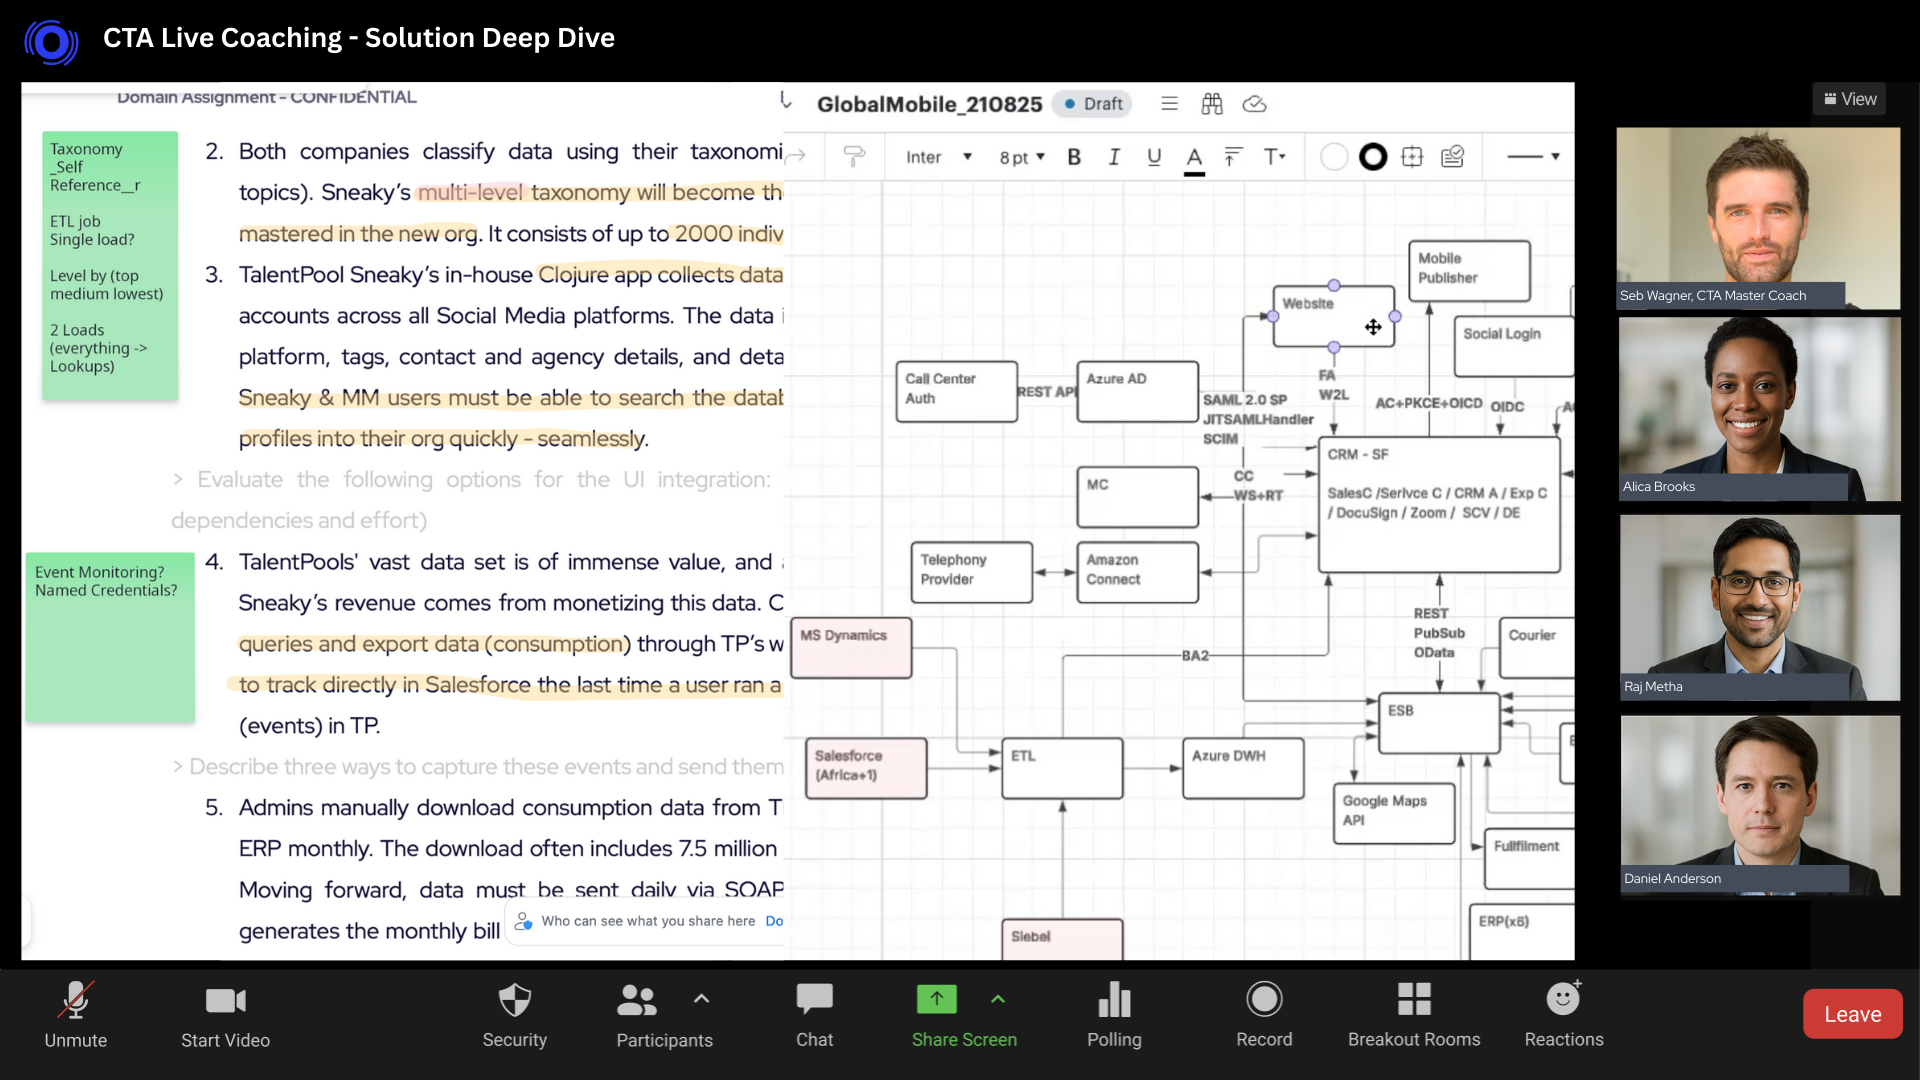Image resolution: width=1920 pixels, height=1080 pixels.
Task: Click the redo arrow in the toolbar
Action: pos(795,156)
